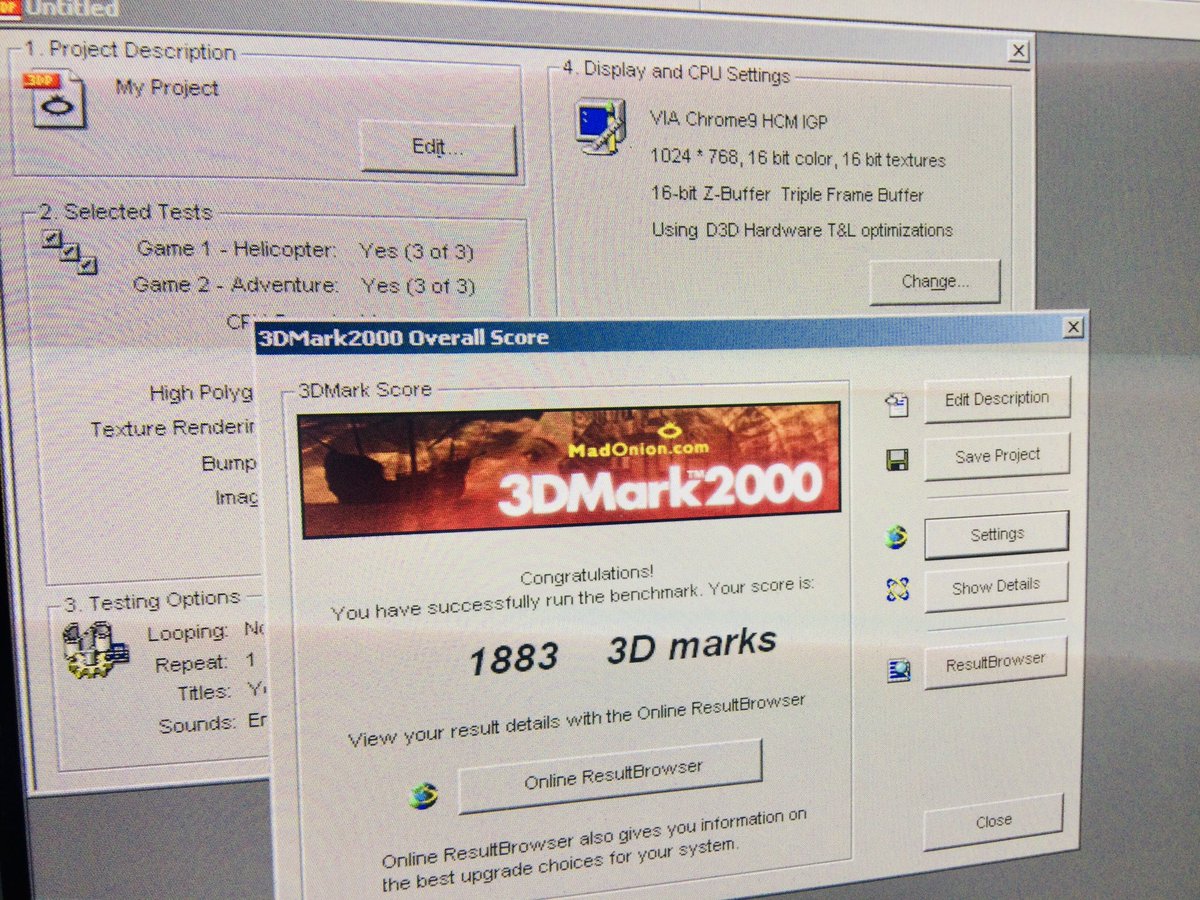Click the 'Untitled' window title
This screenshot has height=900, width=1200.
pyautogui.click(x=71, y=9)
